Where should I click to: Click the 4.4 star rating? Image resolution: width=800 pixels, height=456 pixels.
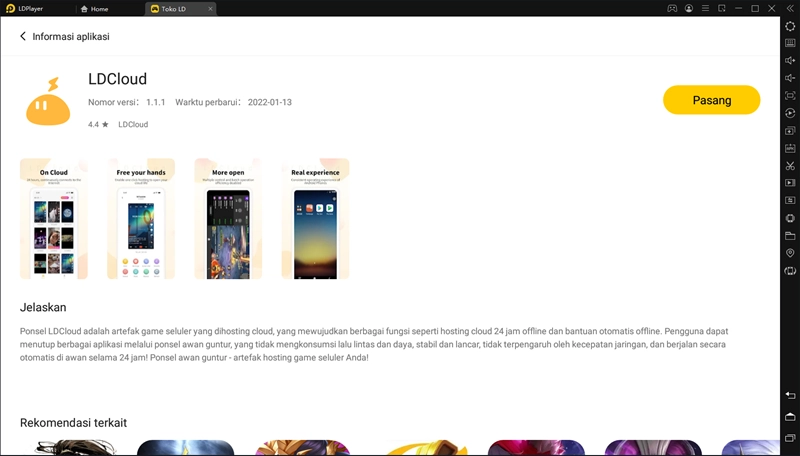click(98, 124)
